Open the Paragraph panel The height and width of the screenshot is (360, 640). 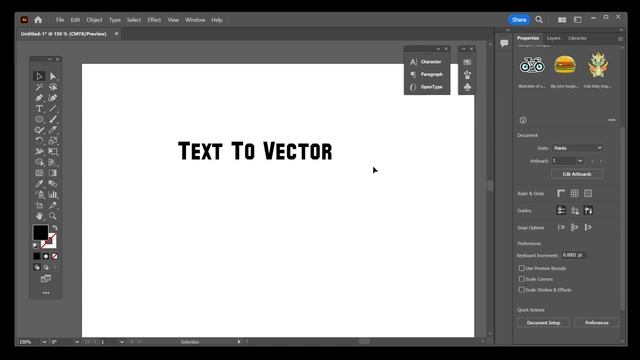click(427, 74)
